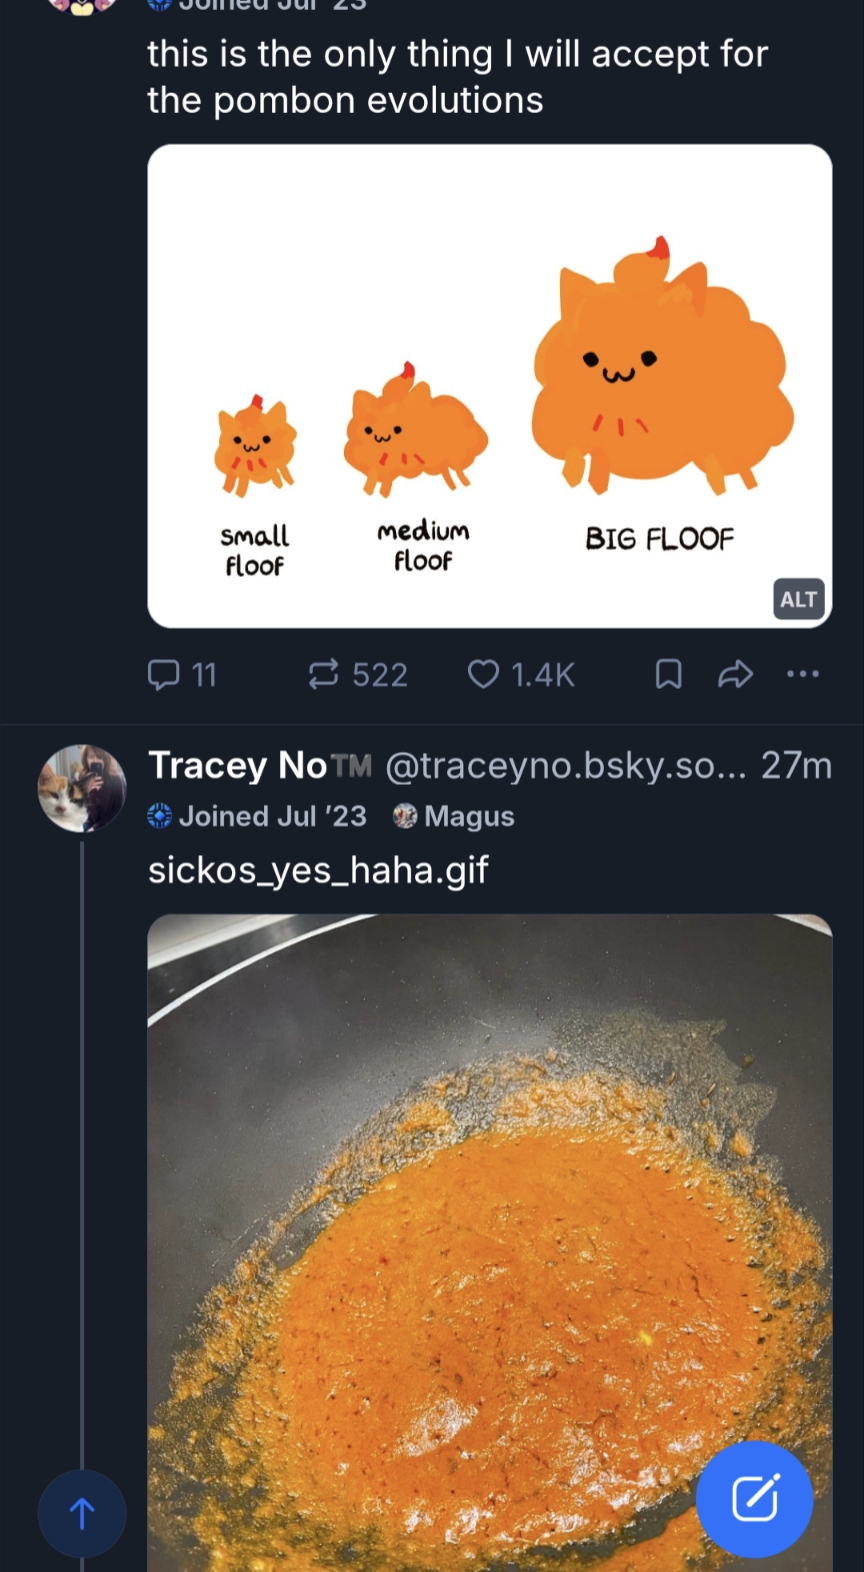Show ALT text for floof image

[x=798, y=599]
